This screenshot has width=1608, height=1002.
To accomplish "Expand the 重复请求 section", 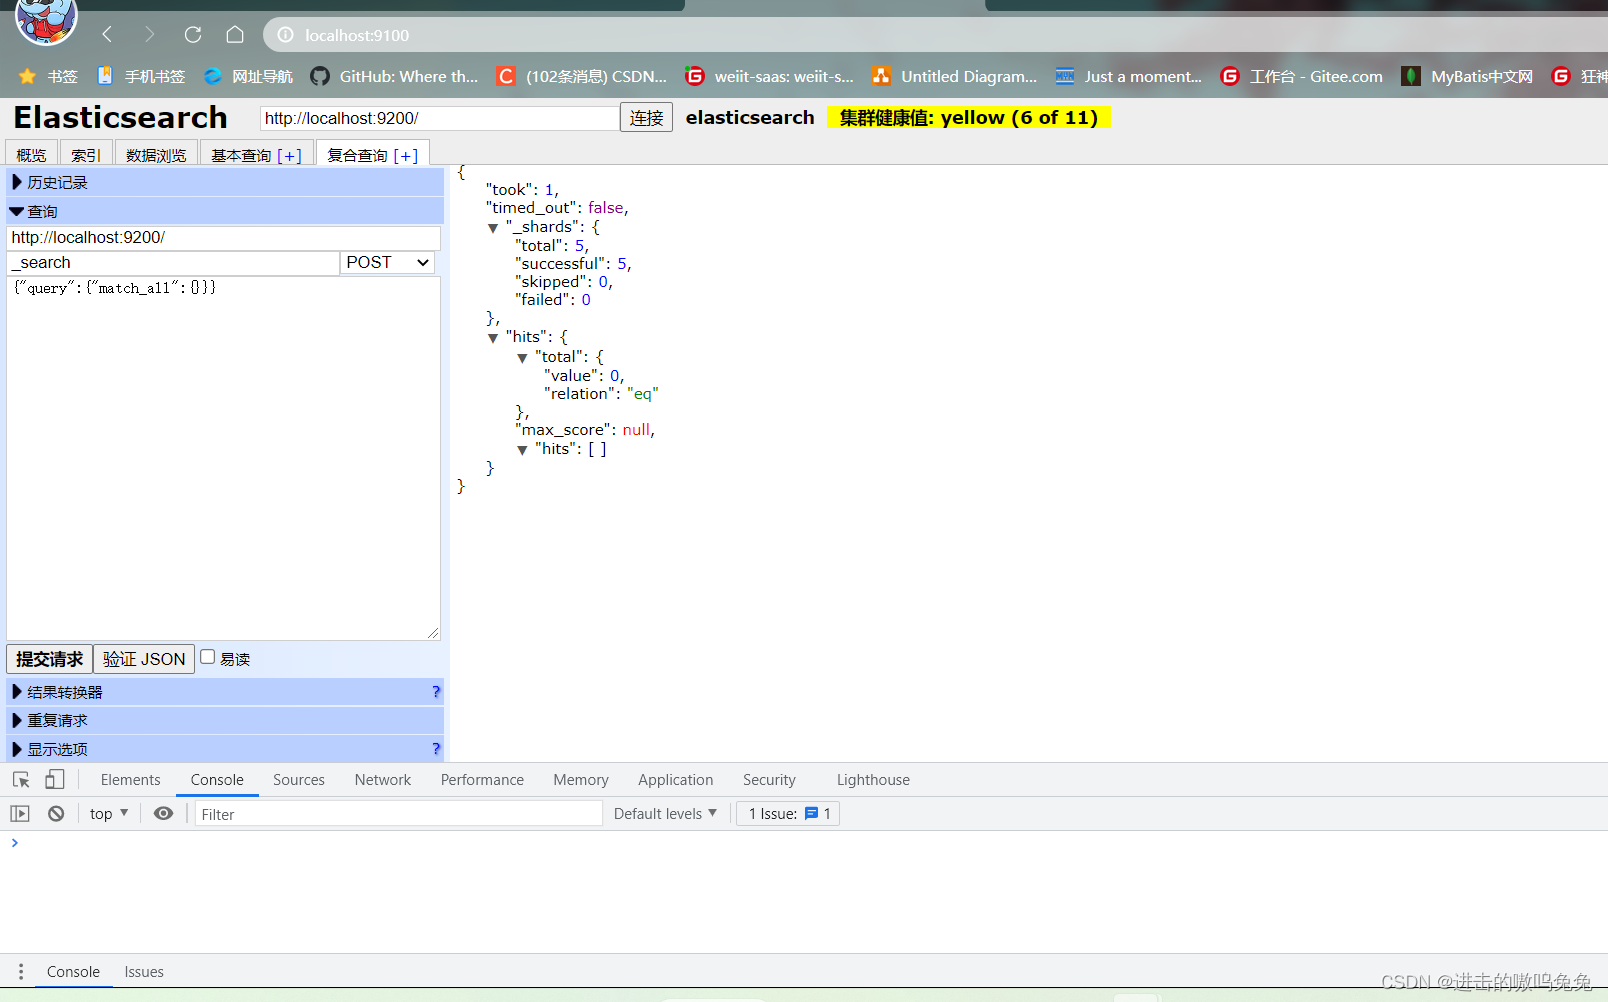I will [225, 720].
